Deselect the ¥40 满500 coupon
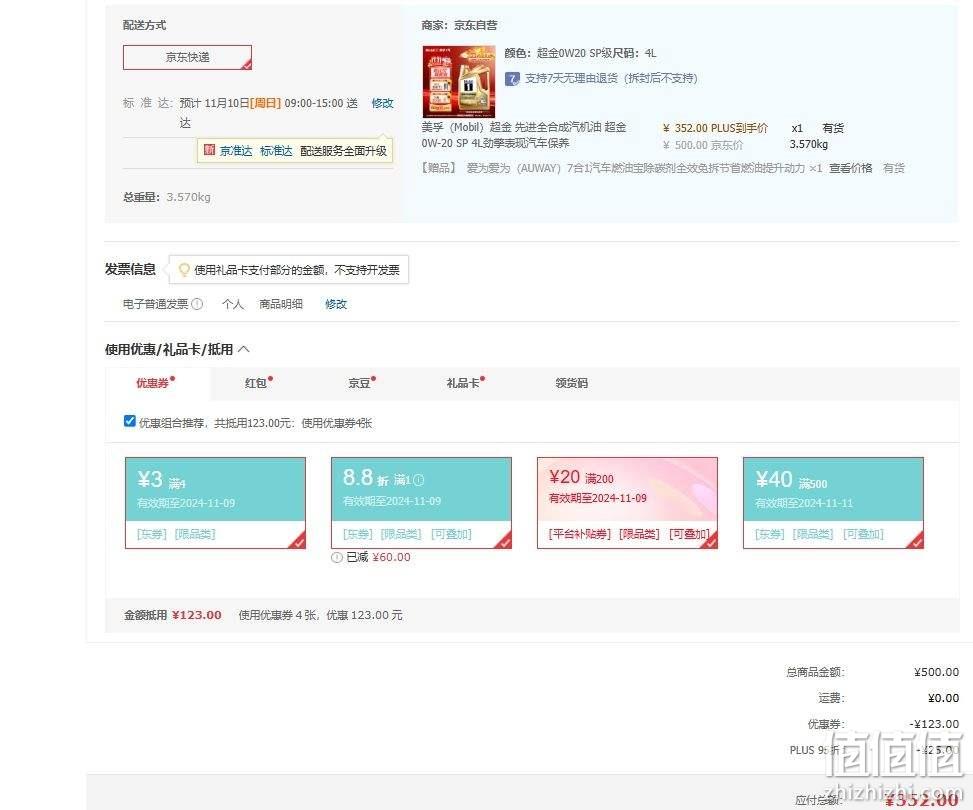This screenshot has width=973, height=810. [833, 503]
